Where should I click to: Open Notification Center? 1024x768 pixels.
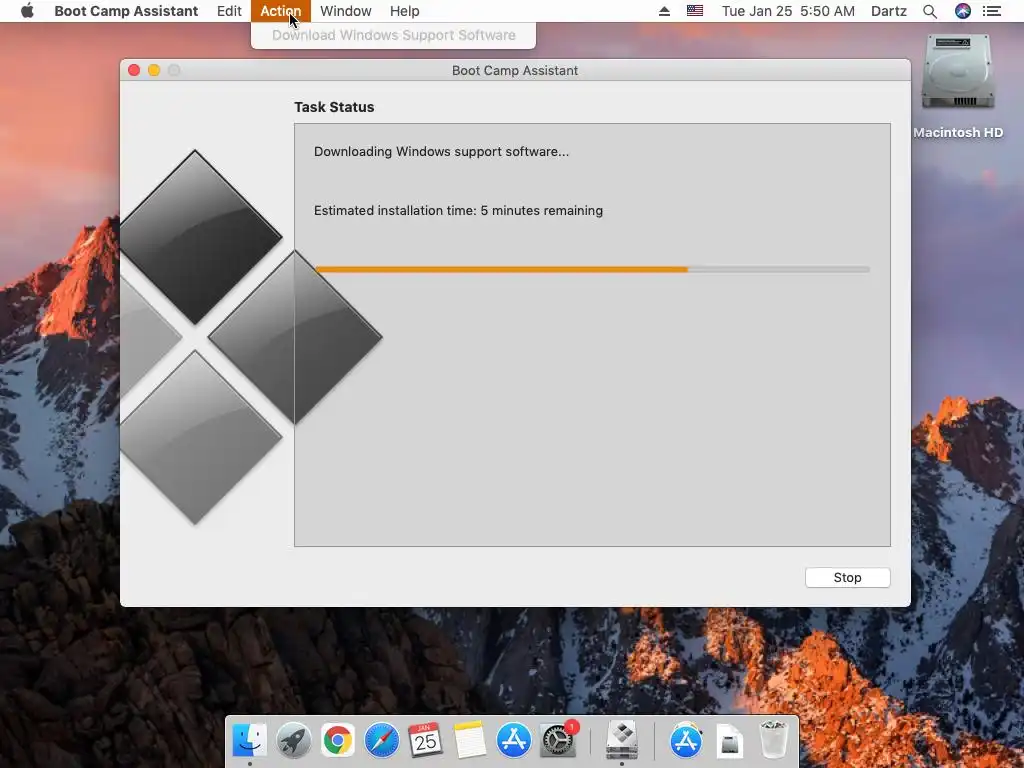pos(992,11)
